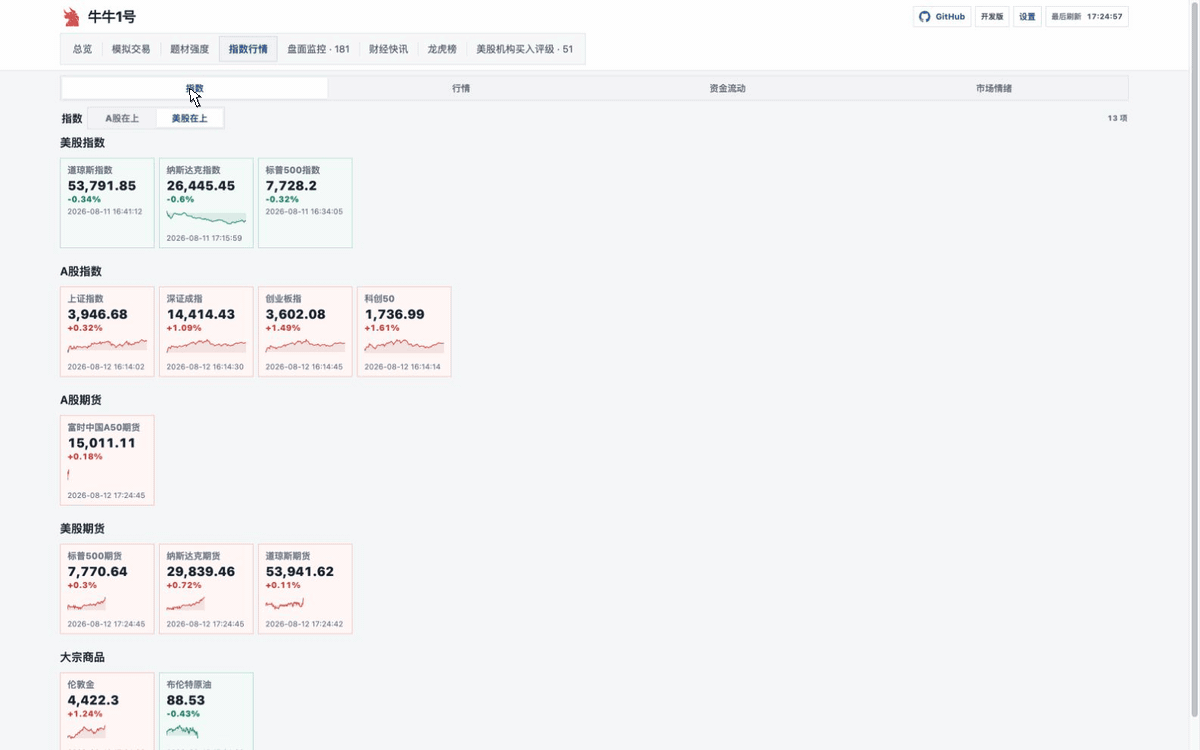Click the 13 项 item count
The width and height of the screenshot is (1200, 750).
pyautogui.click(x=1117, y=118)
